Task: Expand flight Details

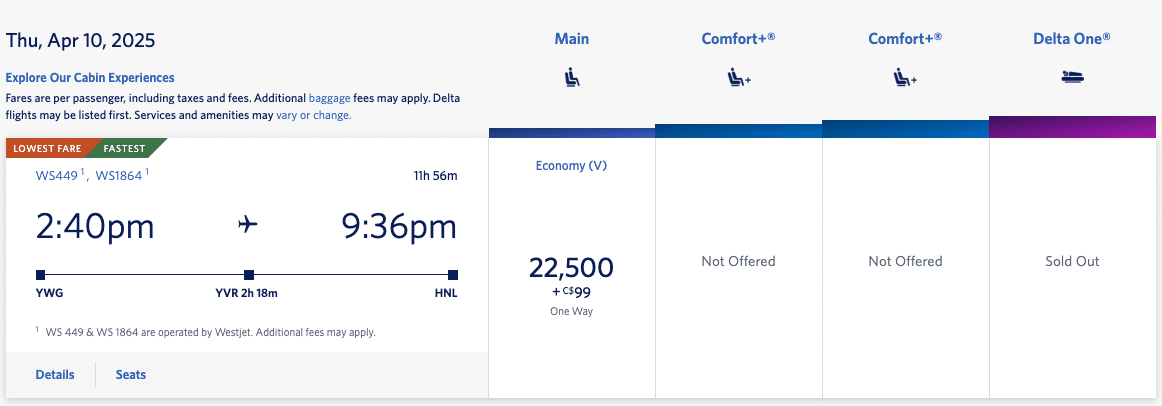Action: pos(55,375)
